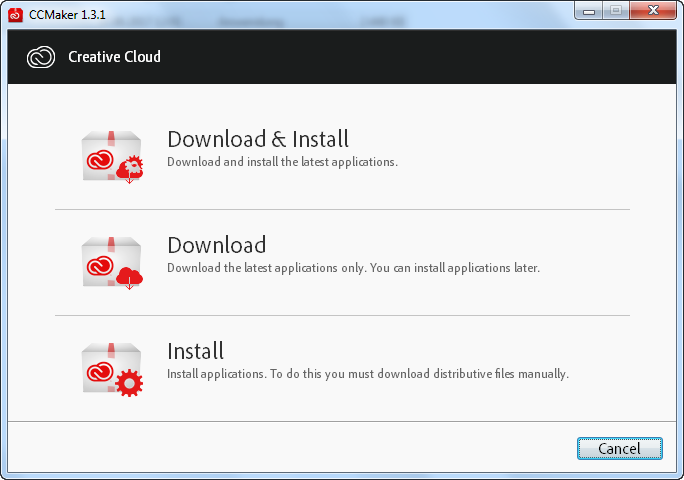Choose the Install heading option
Viewport: 684px width, 480px height.
click(195, 351)
